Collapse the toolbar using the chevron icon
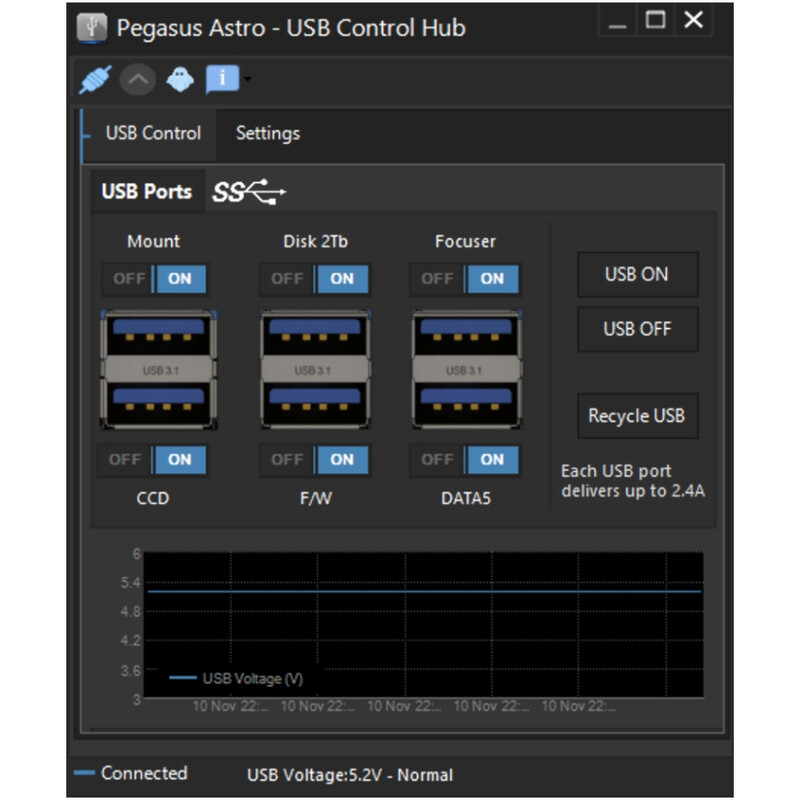The width and height of the screenshot is (800, 800). click(137, 79)
